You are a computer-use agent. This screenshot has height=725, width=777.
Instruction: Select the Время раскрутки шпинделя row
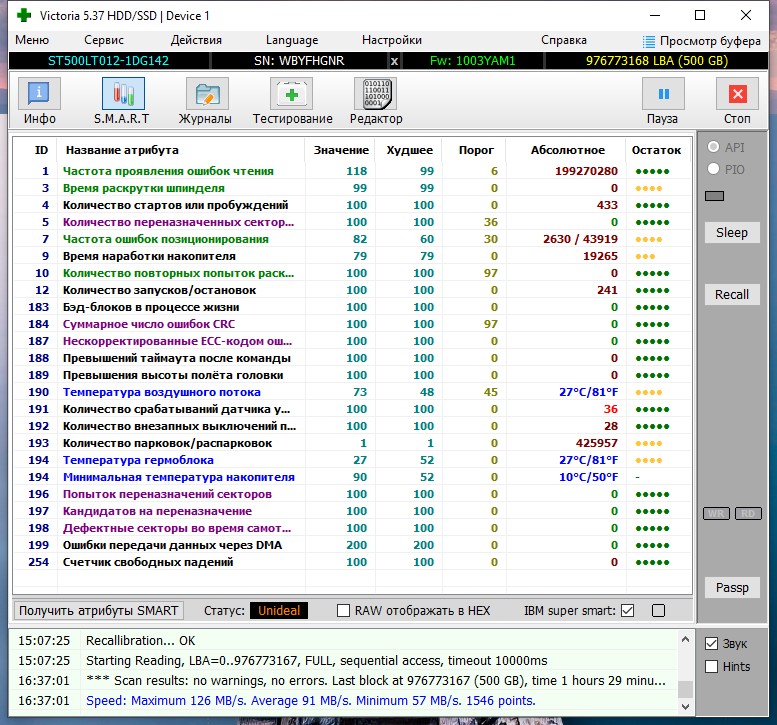tap(352, 188)
